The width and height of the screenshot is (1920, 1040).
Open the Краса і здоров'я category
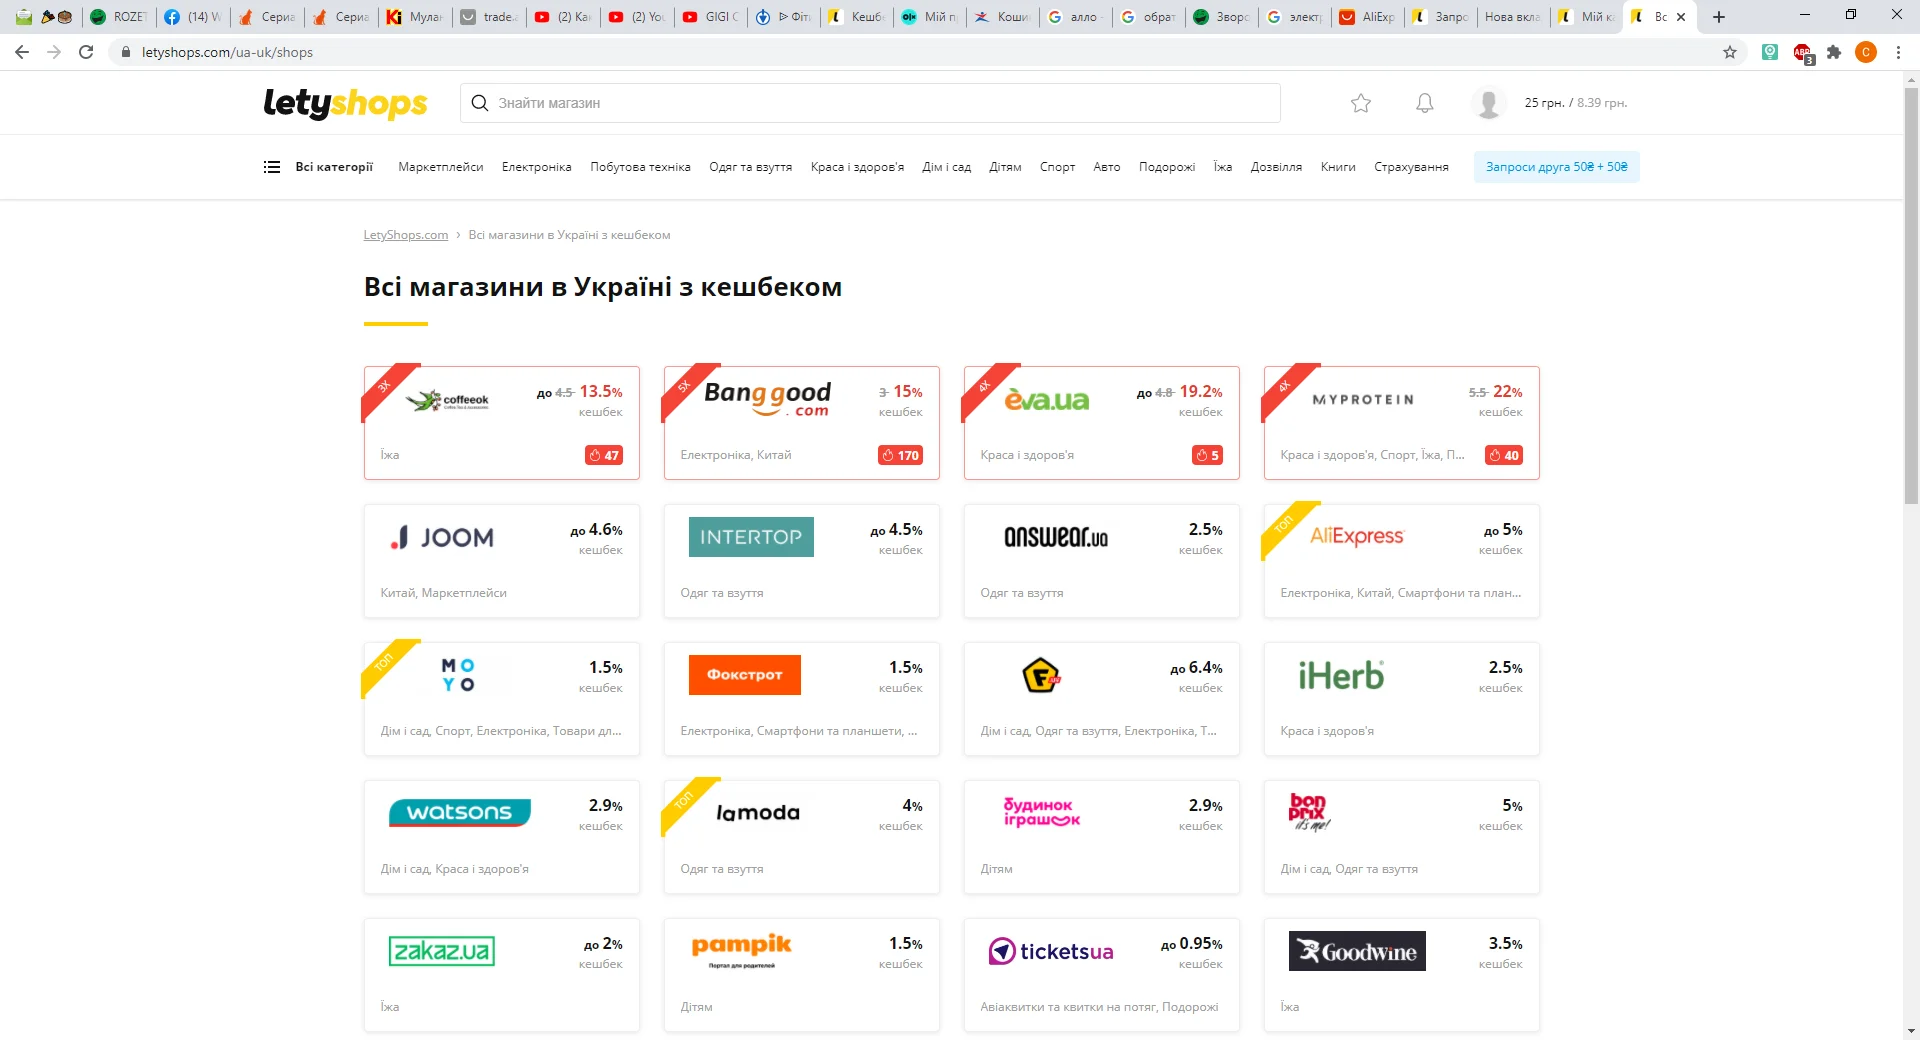[x=857, y=167]
